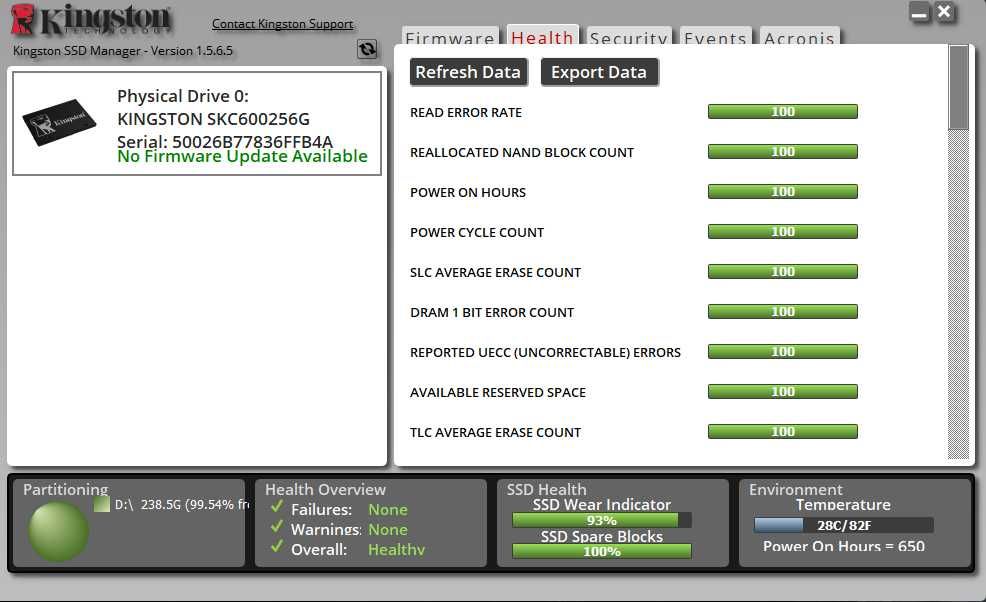986x602 pixels.
Task: Click the Kingston logo
Action: tap(91, 20)
